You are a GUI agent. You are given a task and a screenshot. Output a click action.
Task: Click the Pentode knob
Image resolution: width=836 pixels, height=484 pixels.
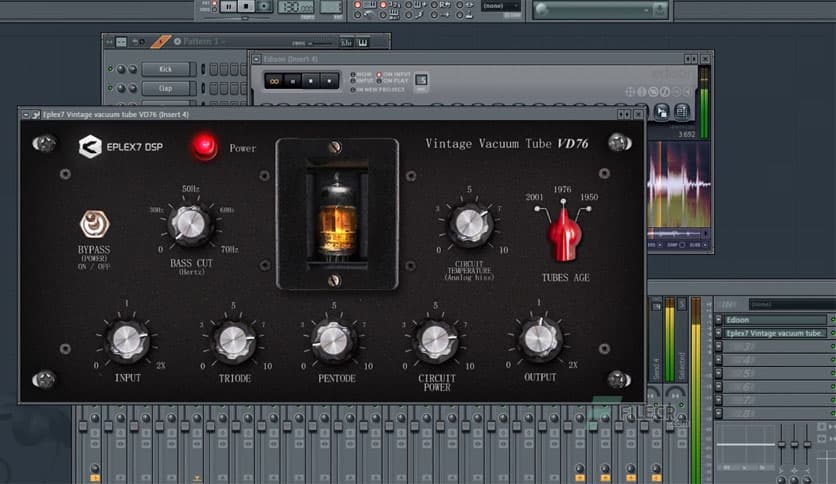(x=334, y=341)
